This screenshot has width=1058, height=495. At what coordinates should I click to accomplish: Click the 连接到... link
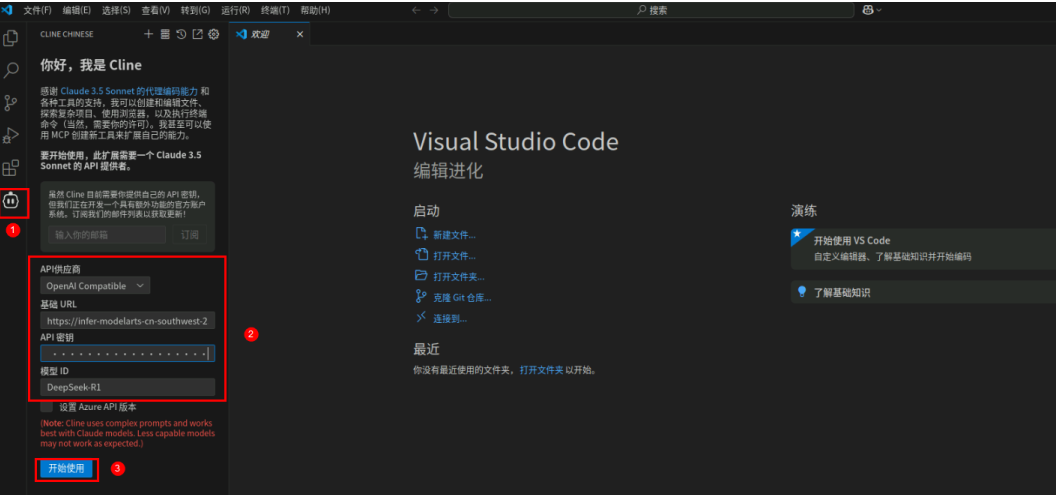[450, 318]
